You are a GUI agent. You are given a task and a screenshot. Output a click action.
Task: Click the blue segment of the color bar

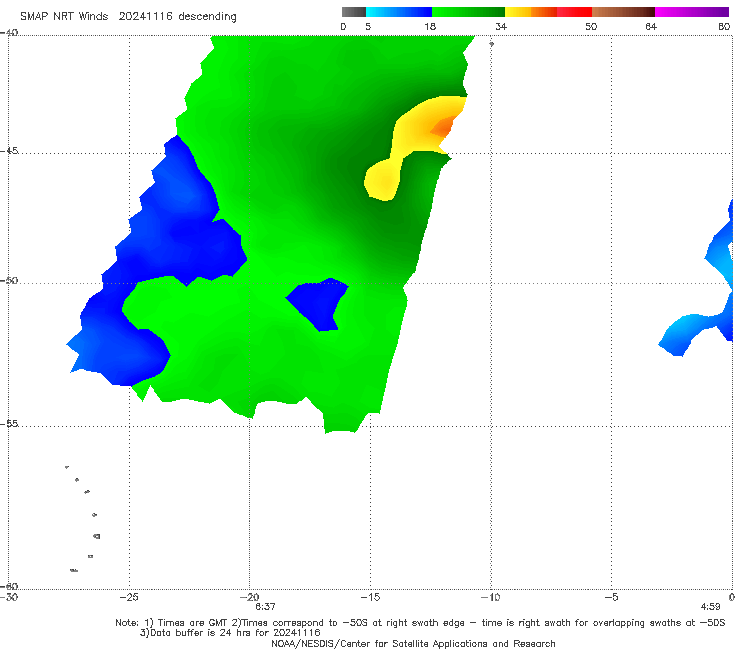(x=399, y=12)
